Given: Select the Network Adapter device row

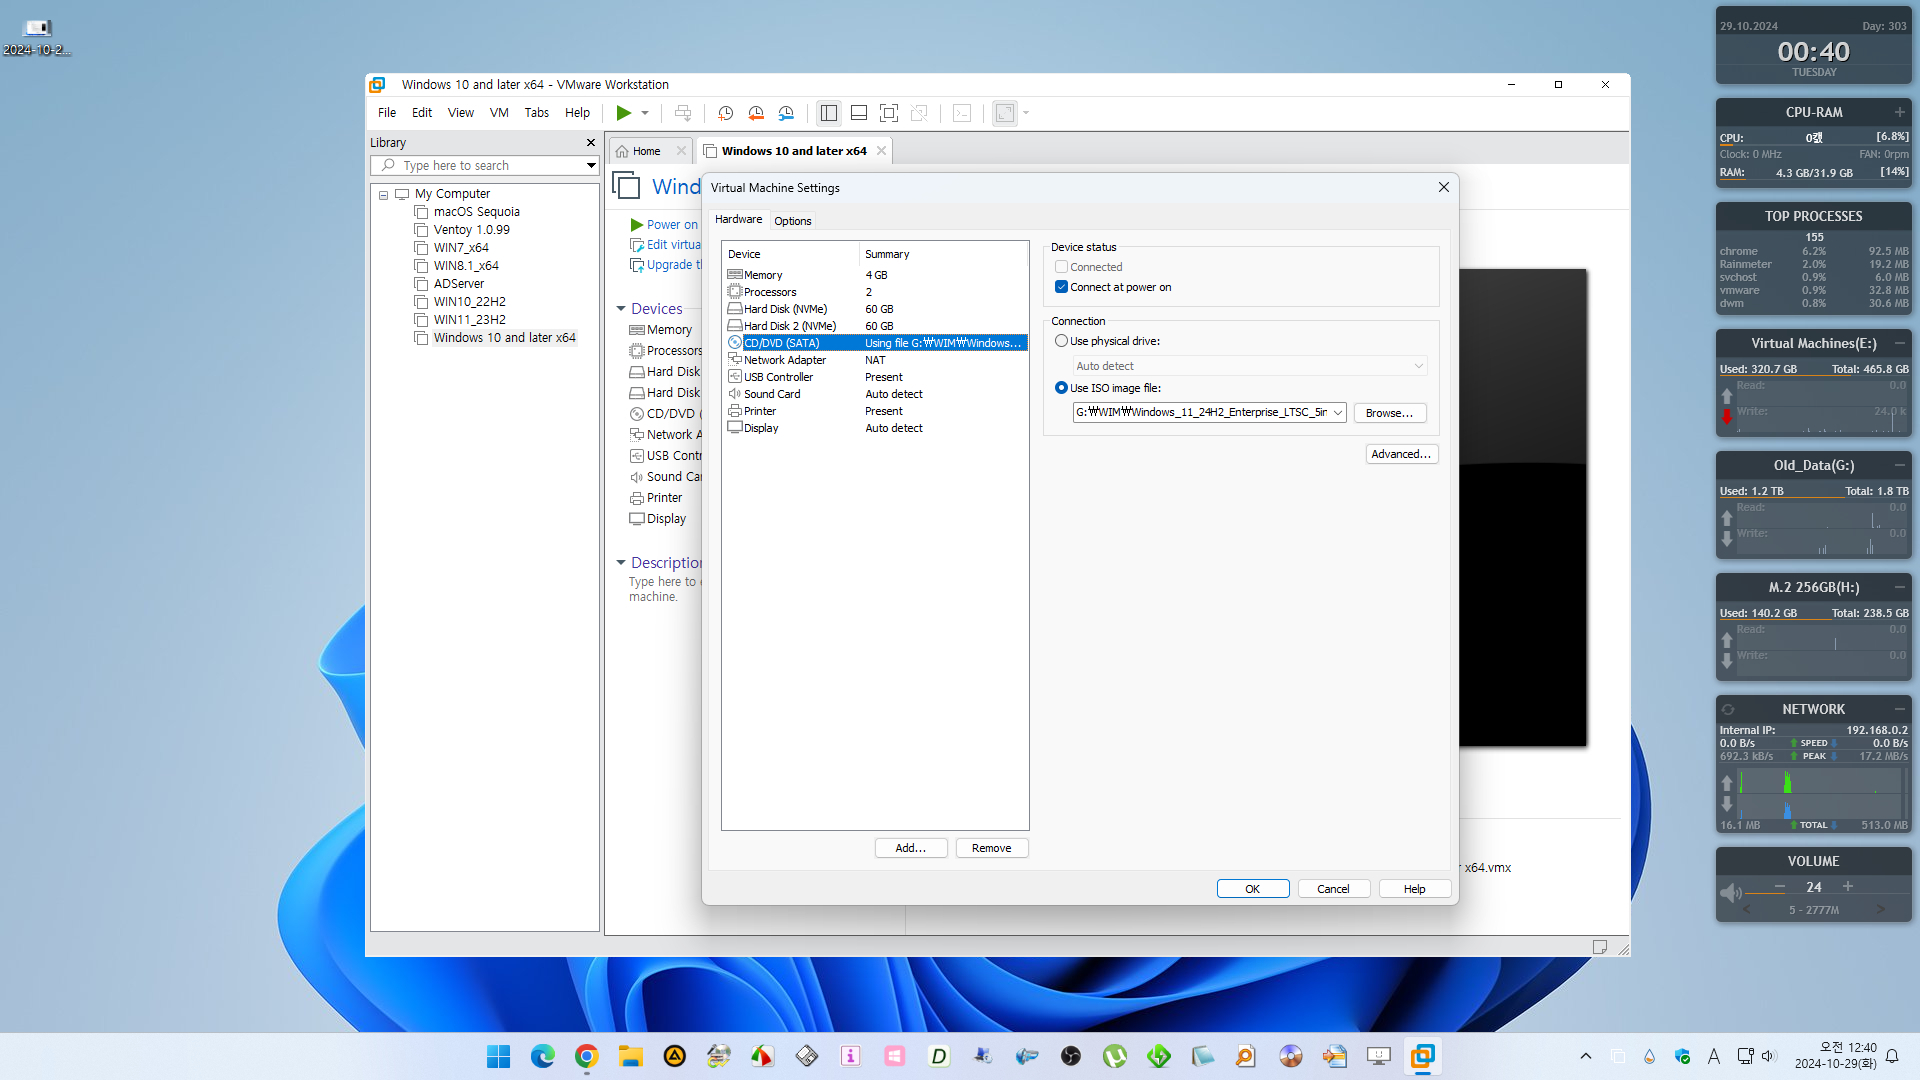Looking at the screenshot, I should tap(875, 360).
